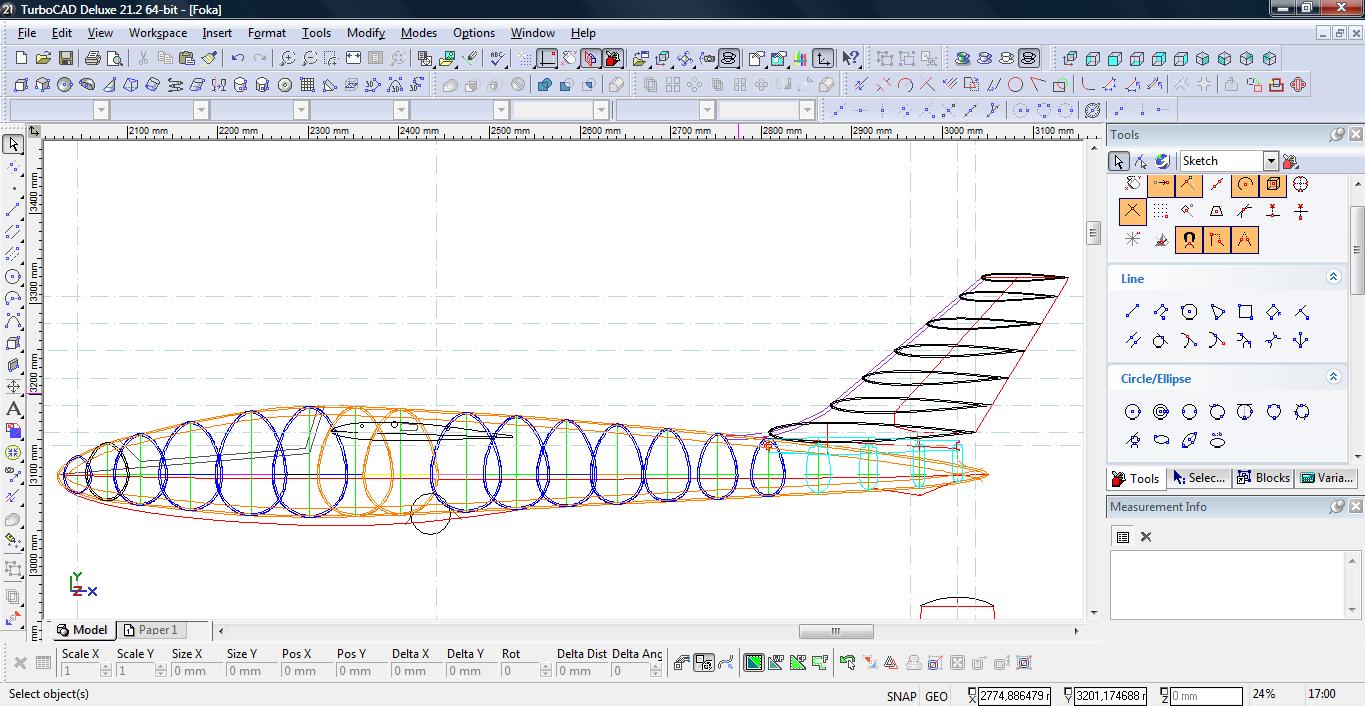
Task: Click the Save (floppy disk) icon
Action: pos(65,59)
